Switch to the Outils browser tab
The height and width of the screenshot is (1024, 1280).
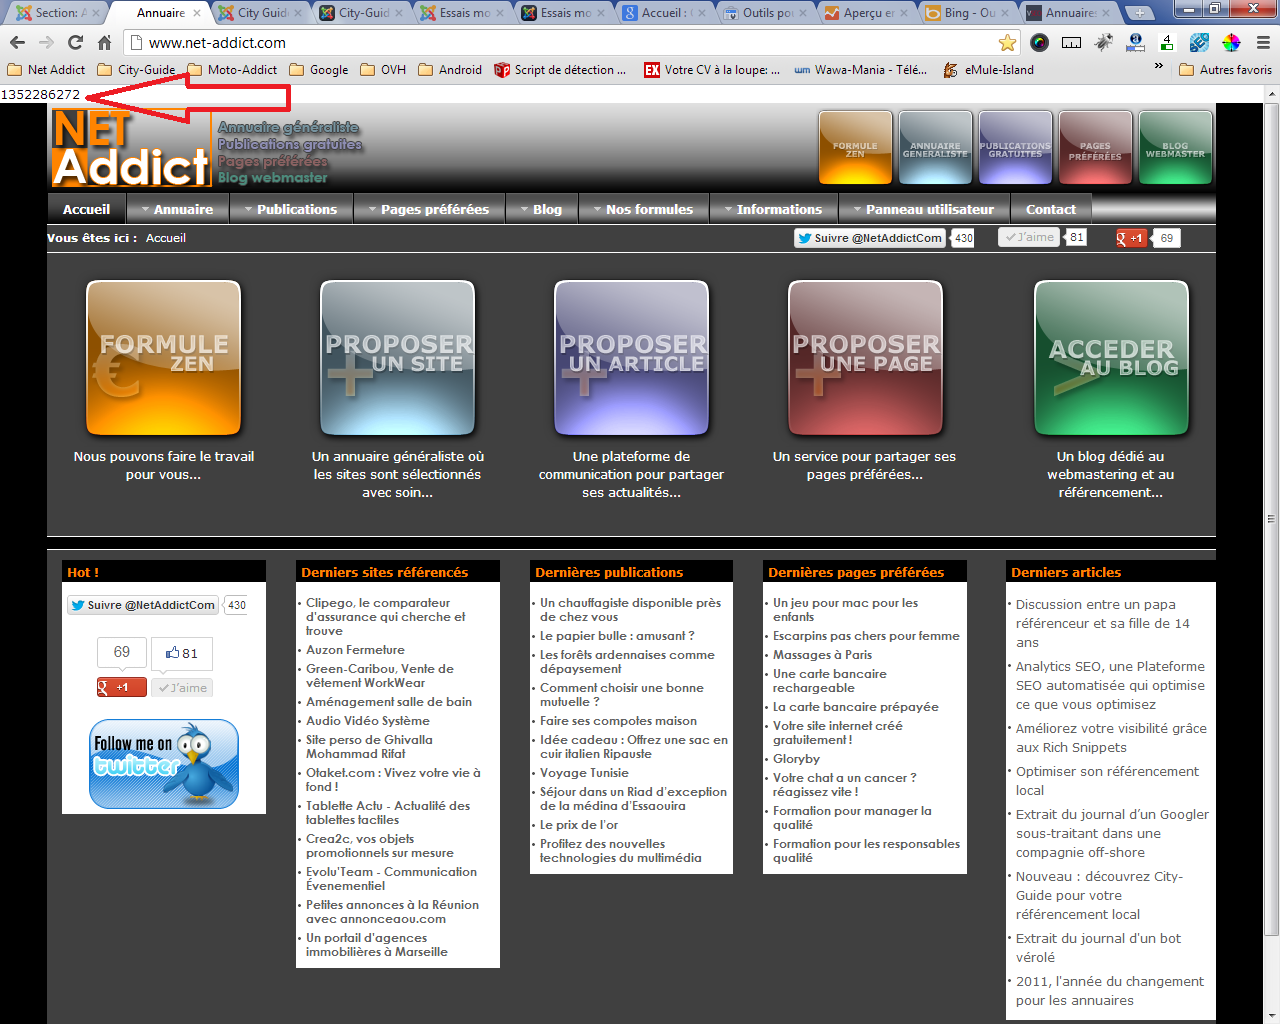point(768,13)
